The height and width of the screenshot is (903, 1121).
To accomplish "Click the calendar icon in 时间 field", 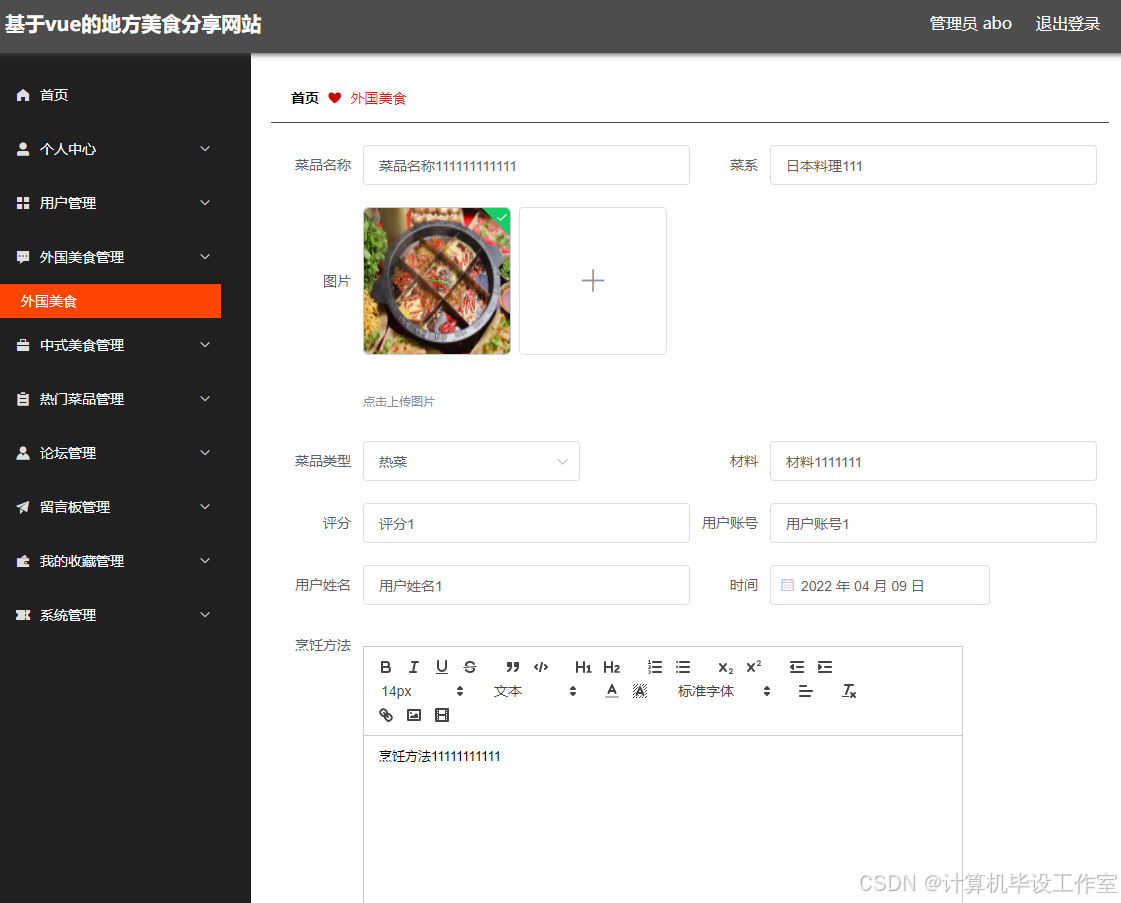I will point(787,586).
